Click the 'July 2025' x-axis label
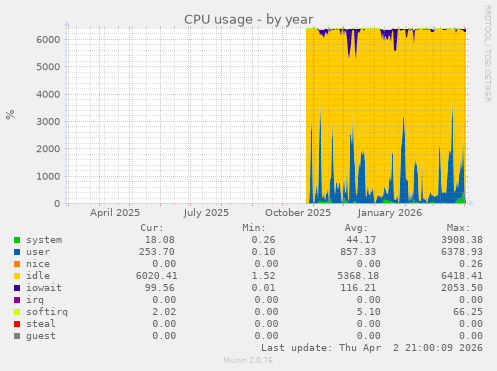 [x=206, y=213]
